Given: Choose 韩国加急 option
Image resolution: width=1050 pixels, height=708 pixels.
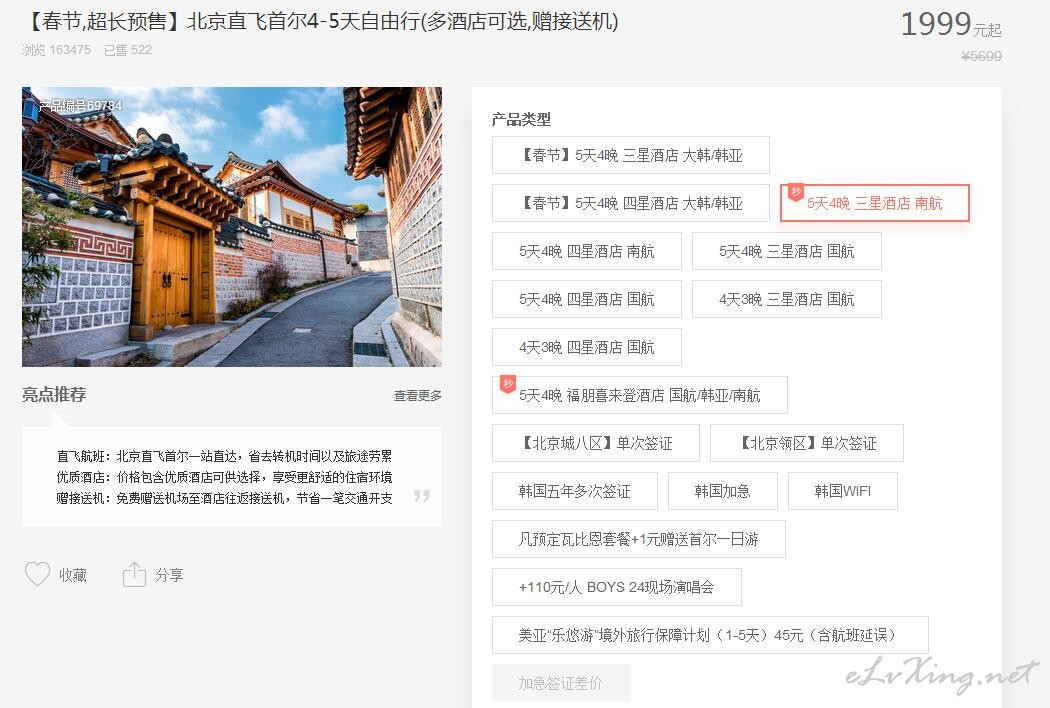Looking at the screenshot, I should pos(723,491).
